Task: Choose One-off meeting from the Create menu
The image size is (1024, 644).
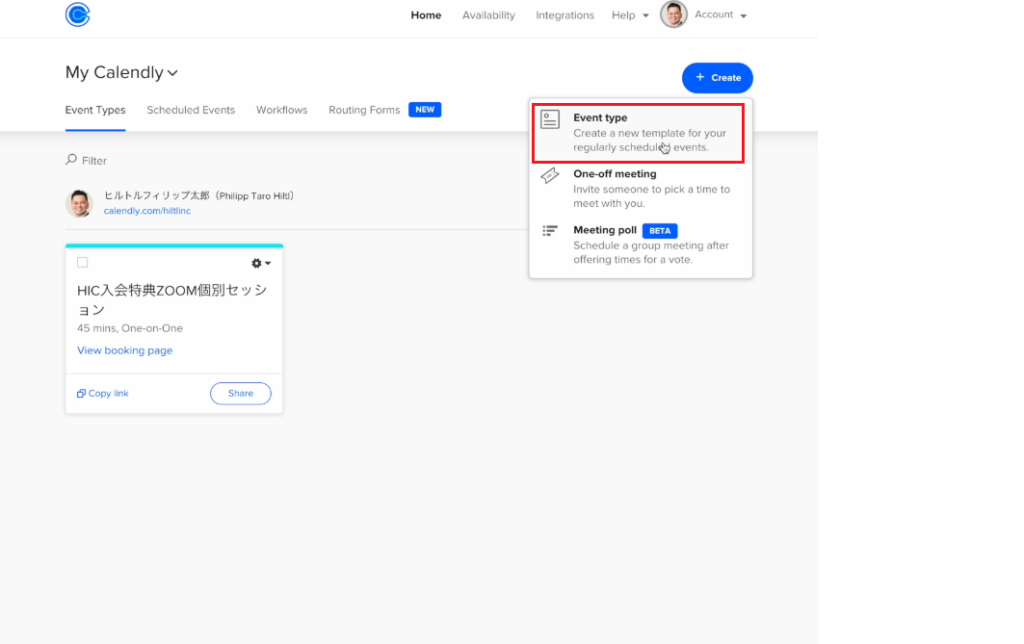Action: [x=641, y=189]
